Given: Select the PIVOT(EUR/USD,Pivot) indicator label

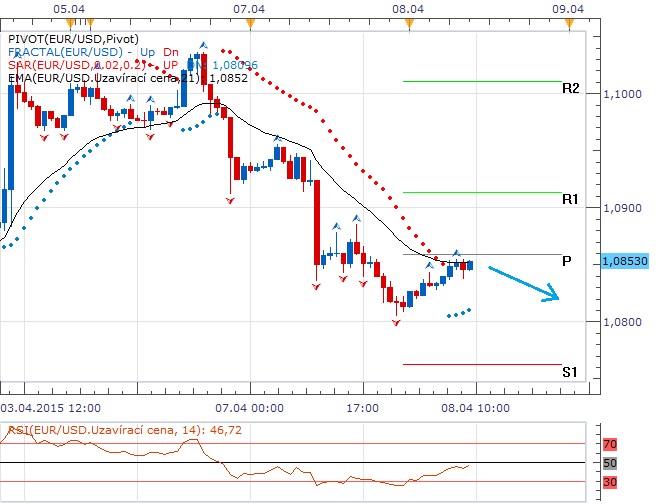Looking at the screenshot, I should click(x=66, y=38).
